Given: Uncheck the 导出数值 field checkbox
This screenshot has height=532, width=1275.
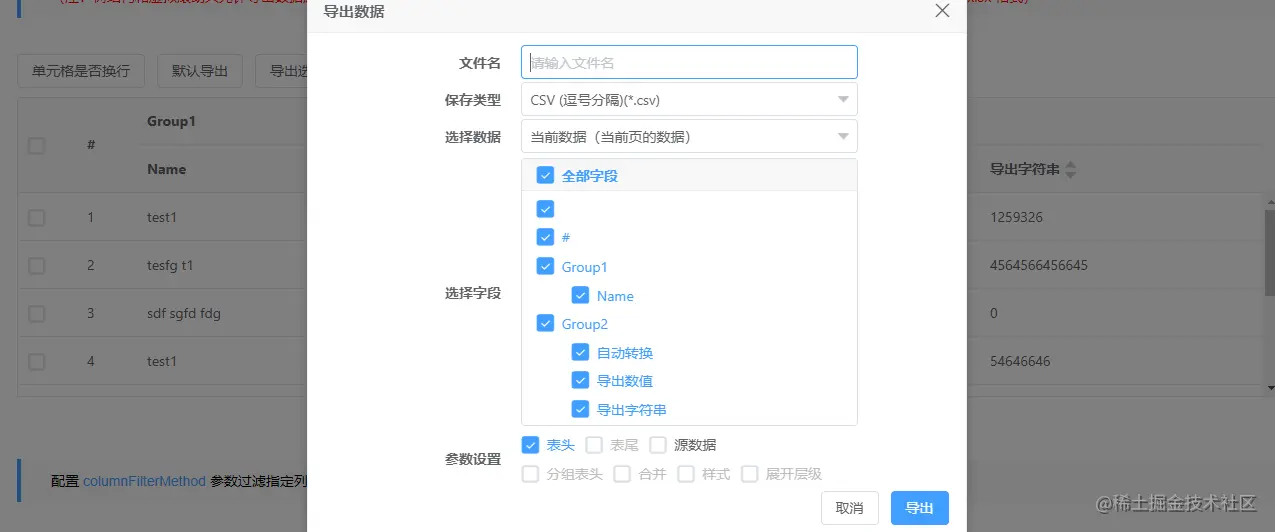Looking at the screenshot, I should pyautogui.click(x=580, y=381).
